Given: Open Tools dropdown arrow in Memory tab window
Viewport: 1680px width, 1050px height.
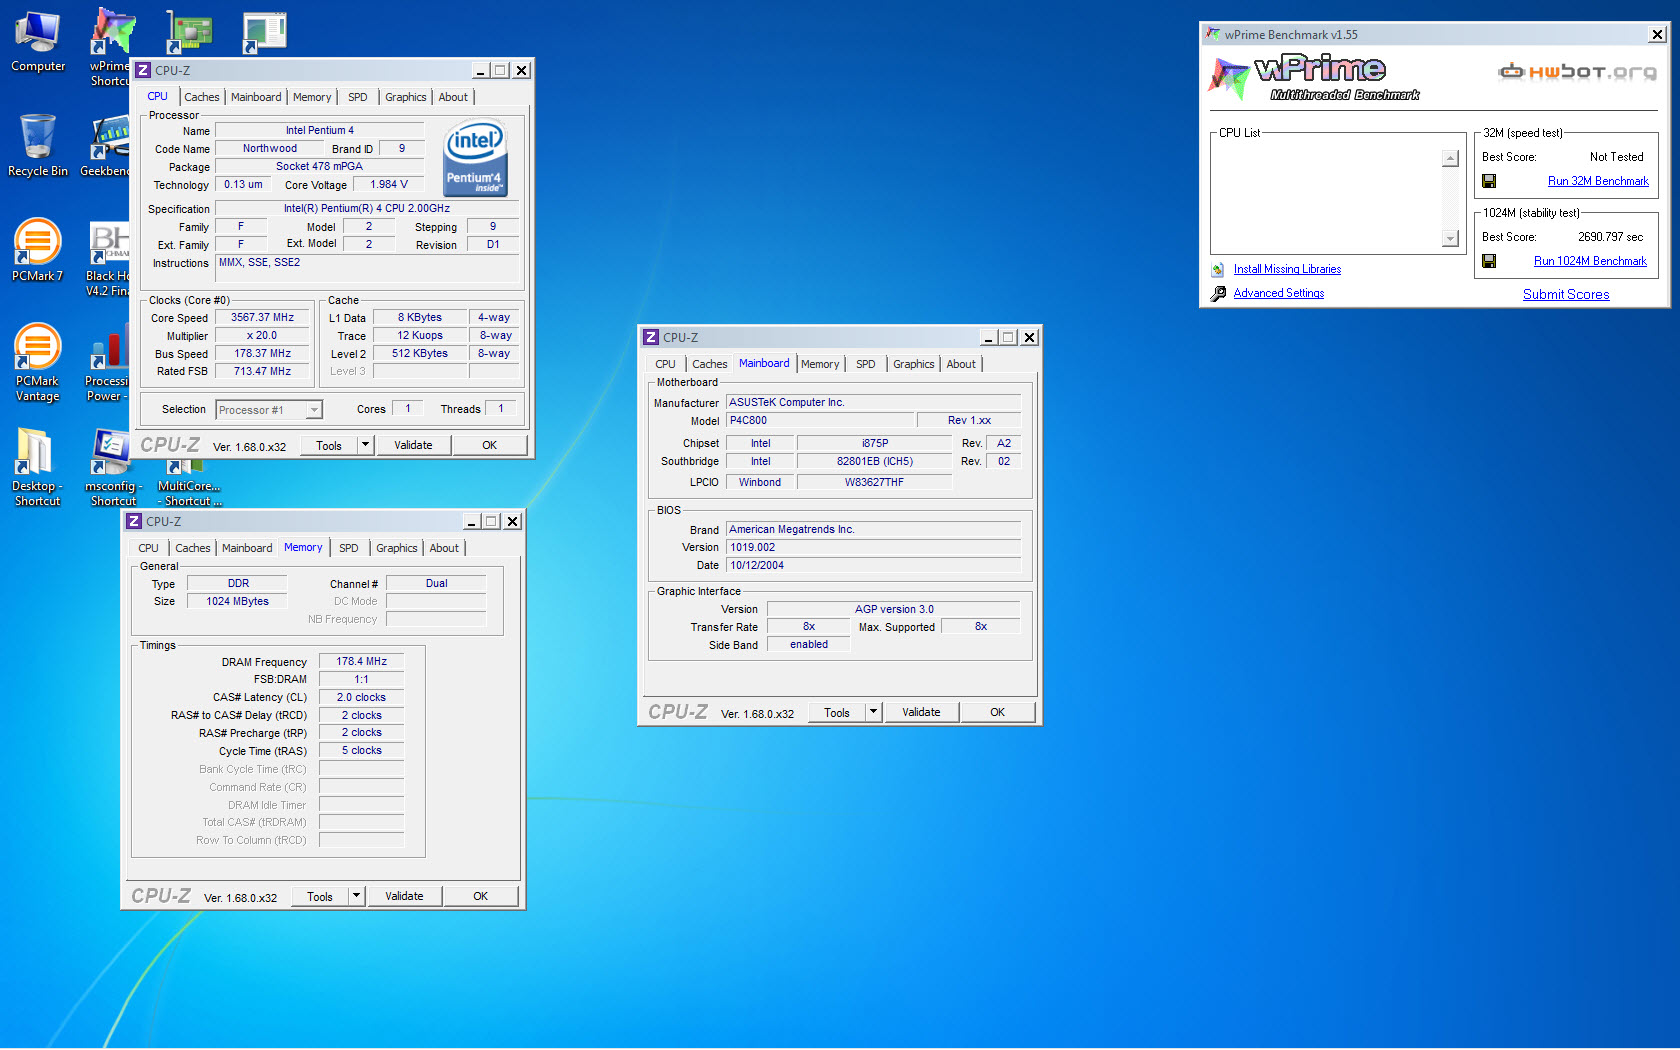Looking at the screenshot, I should (x=357, y=896).
